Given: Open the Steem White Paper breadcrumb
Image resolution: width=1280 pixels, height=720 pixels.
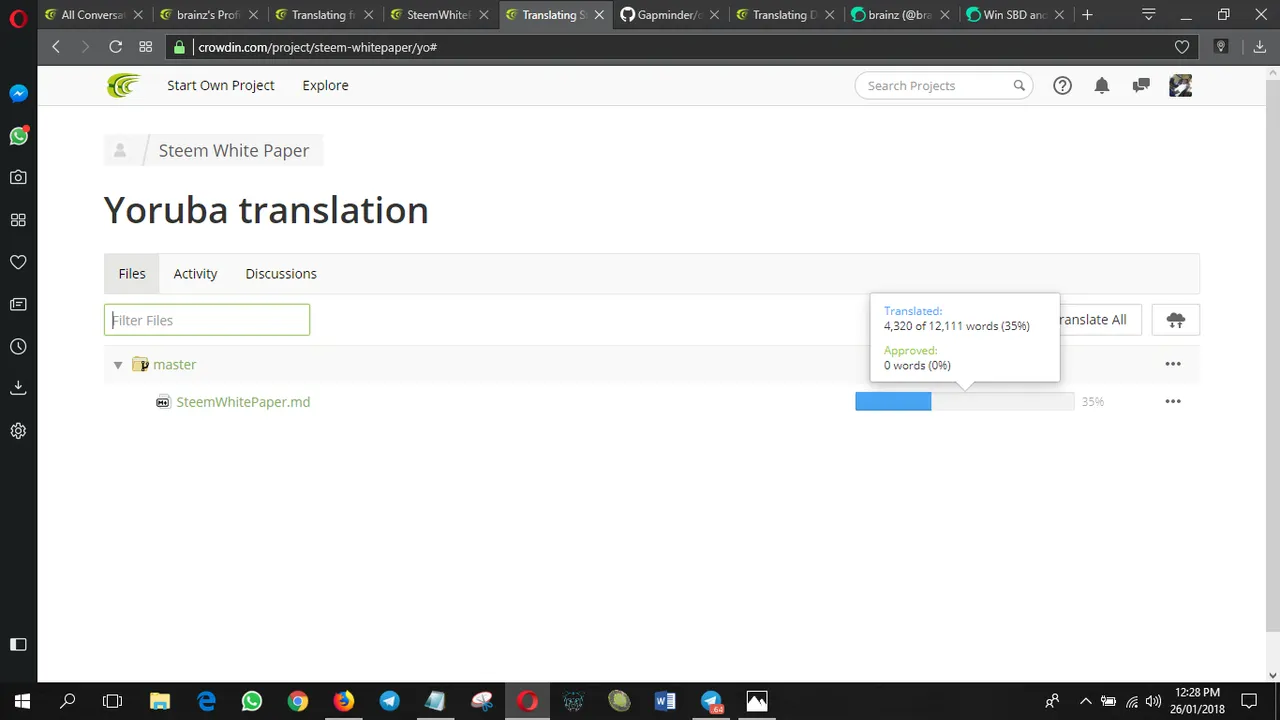Looking at the screenshot, I should click(x=233, y=151).
